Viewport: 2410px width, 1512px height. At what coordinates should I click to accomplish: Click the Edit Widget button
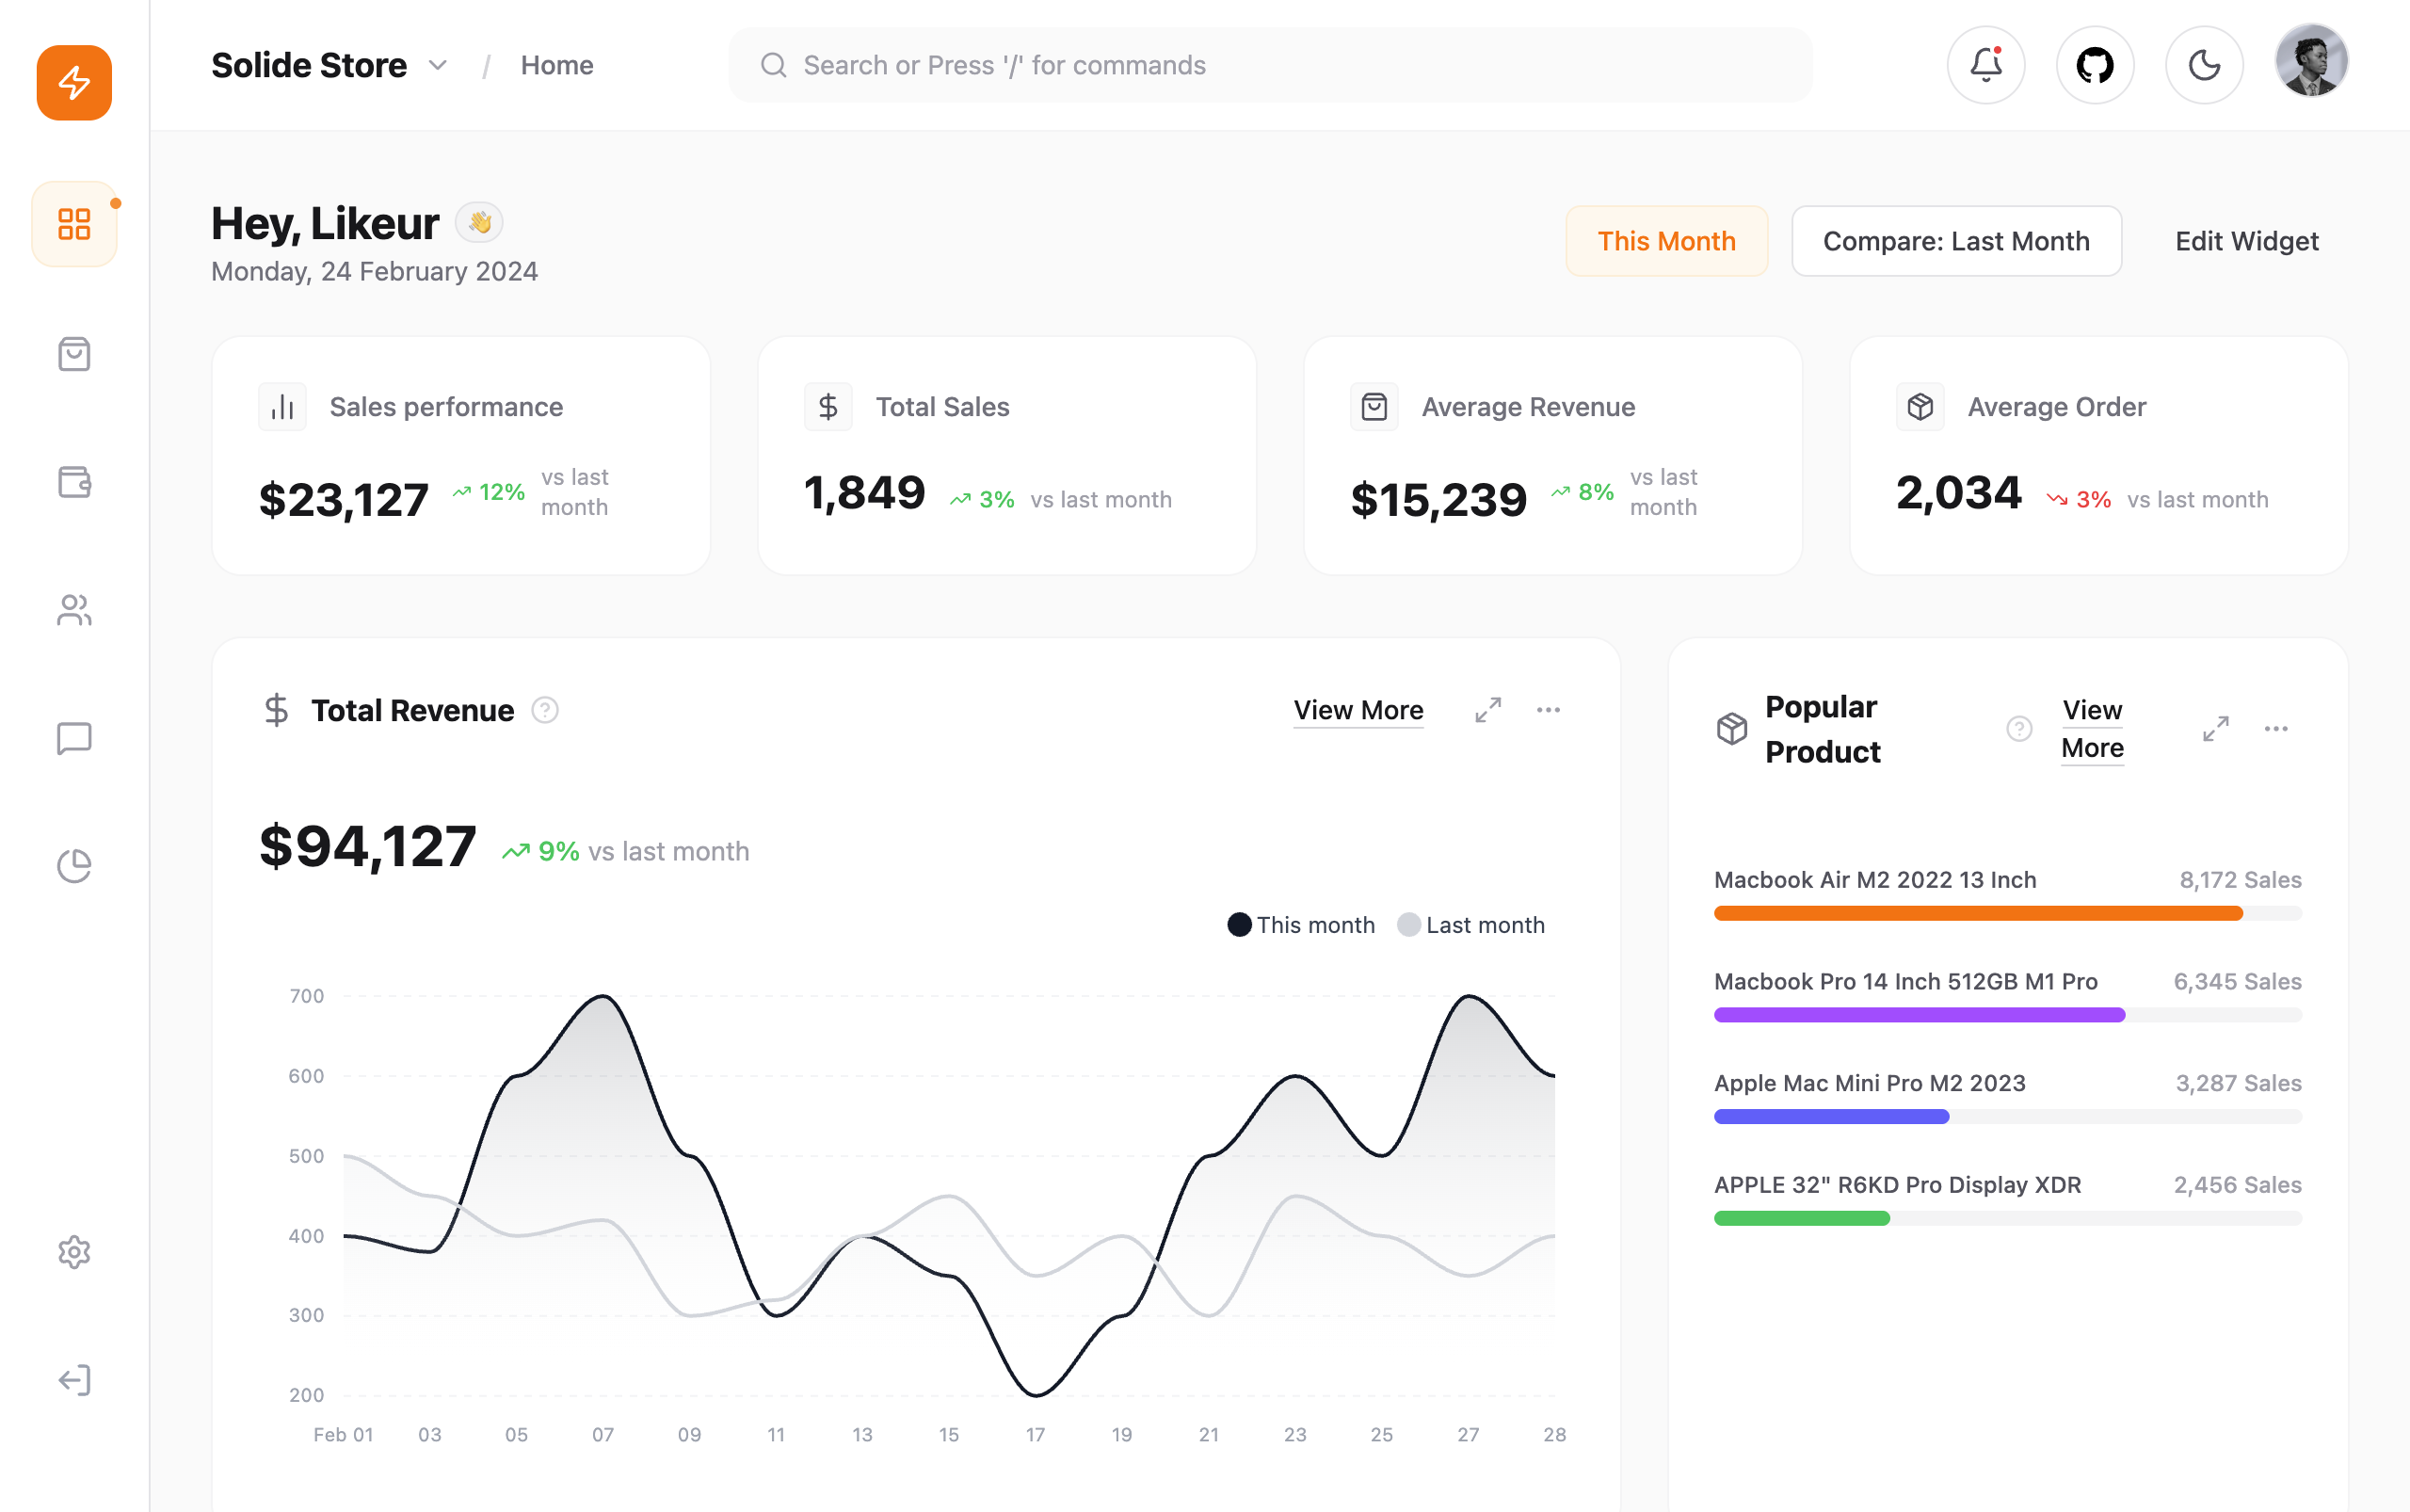[x=2246, y=240]
